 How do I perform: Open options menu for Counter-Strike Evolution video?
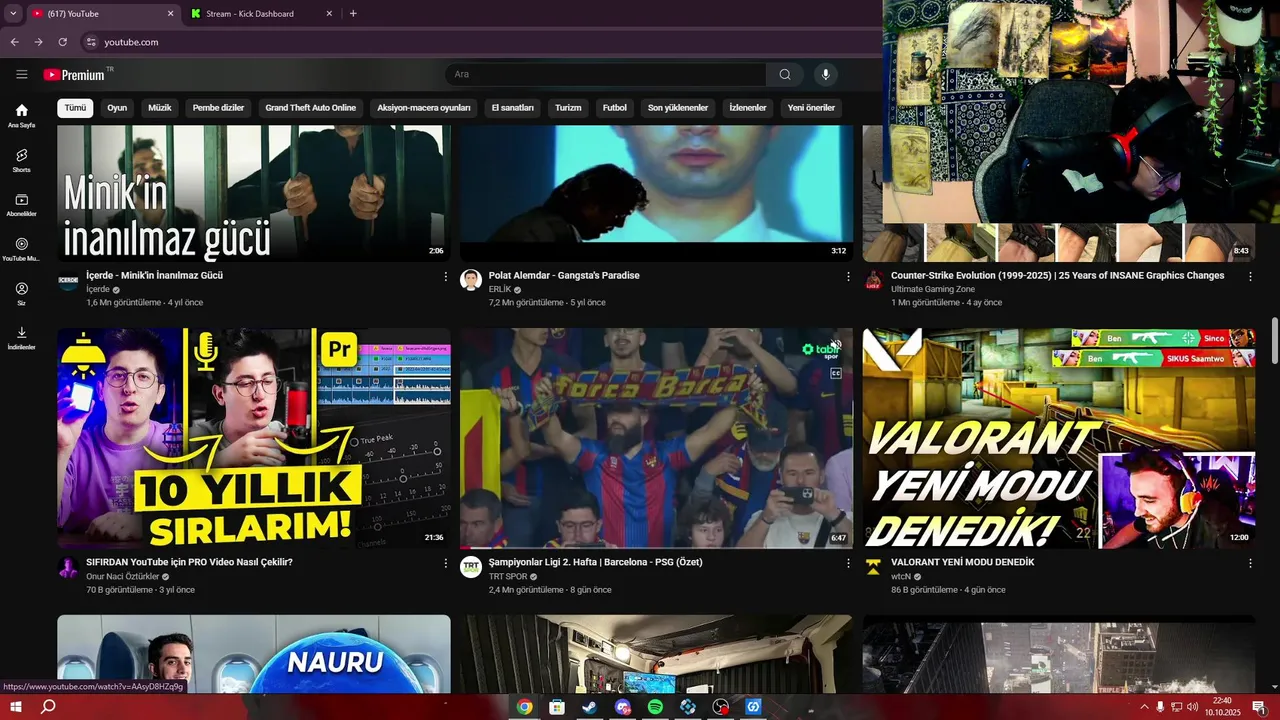(1250, 276)
